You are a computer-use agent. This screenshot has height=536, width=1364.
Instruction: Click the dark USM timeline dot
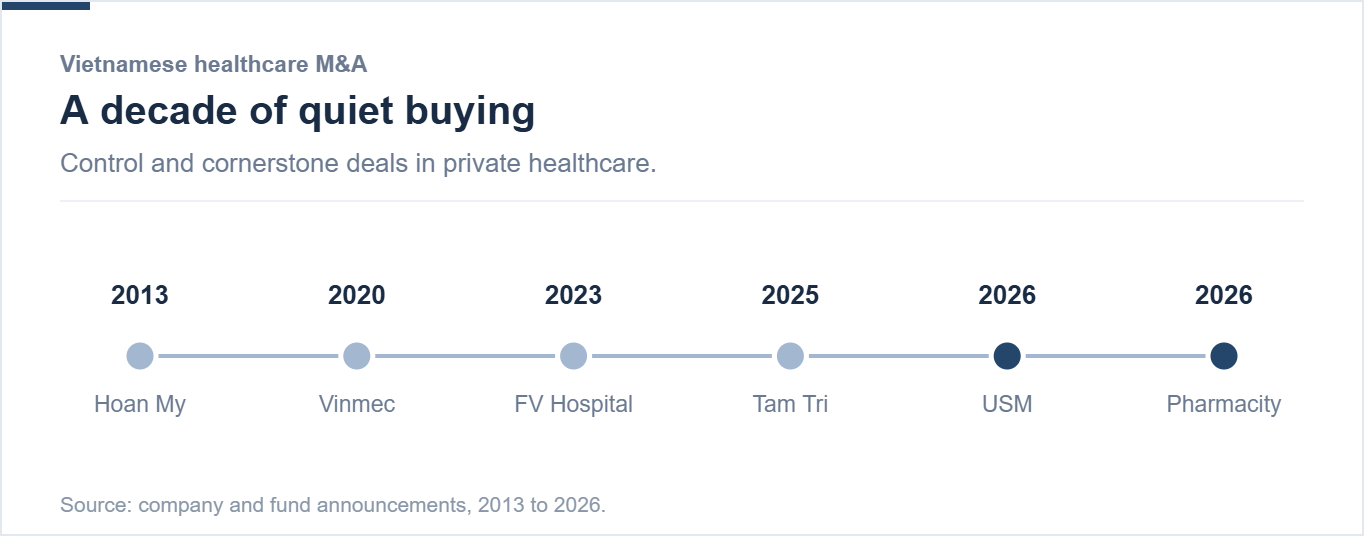click(1007, 356)
